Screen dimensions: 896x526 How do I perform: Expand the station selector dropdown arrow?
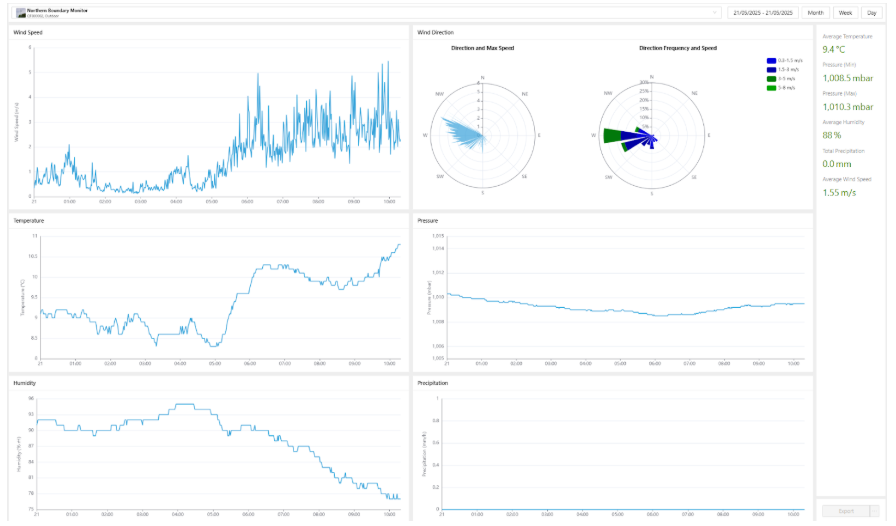[714, 13]
